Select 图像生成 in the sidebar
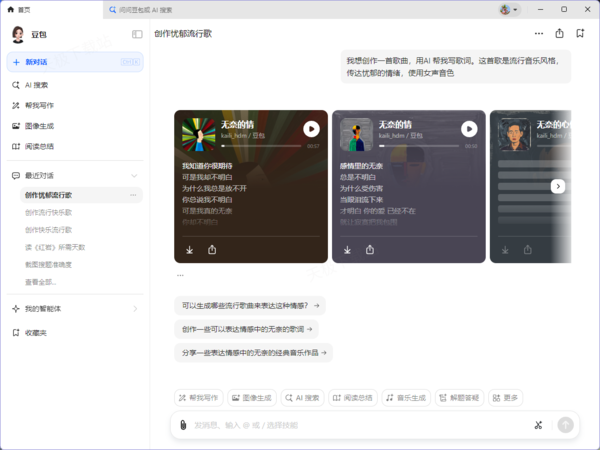This screenshot has height=450, width=600. click(39, 126)
